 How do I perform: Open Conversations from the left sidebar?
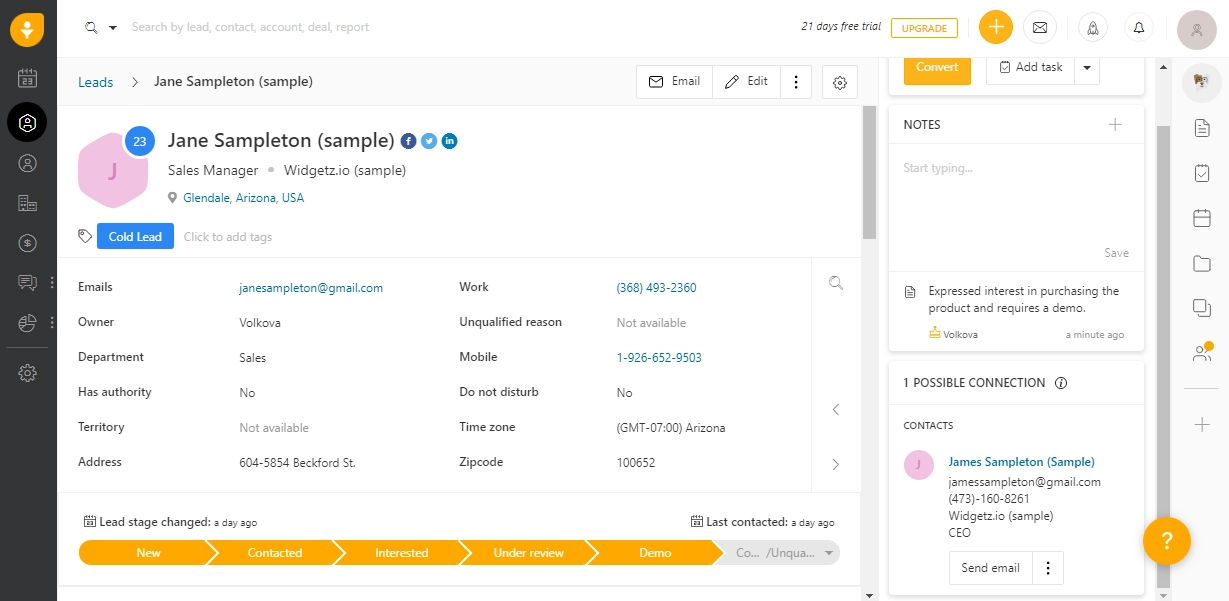coord(27,282)
